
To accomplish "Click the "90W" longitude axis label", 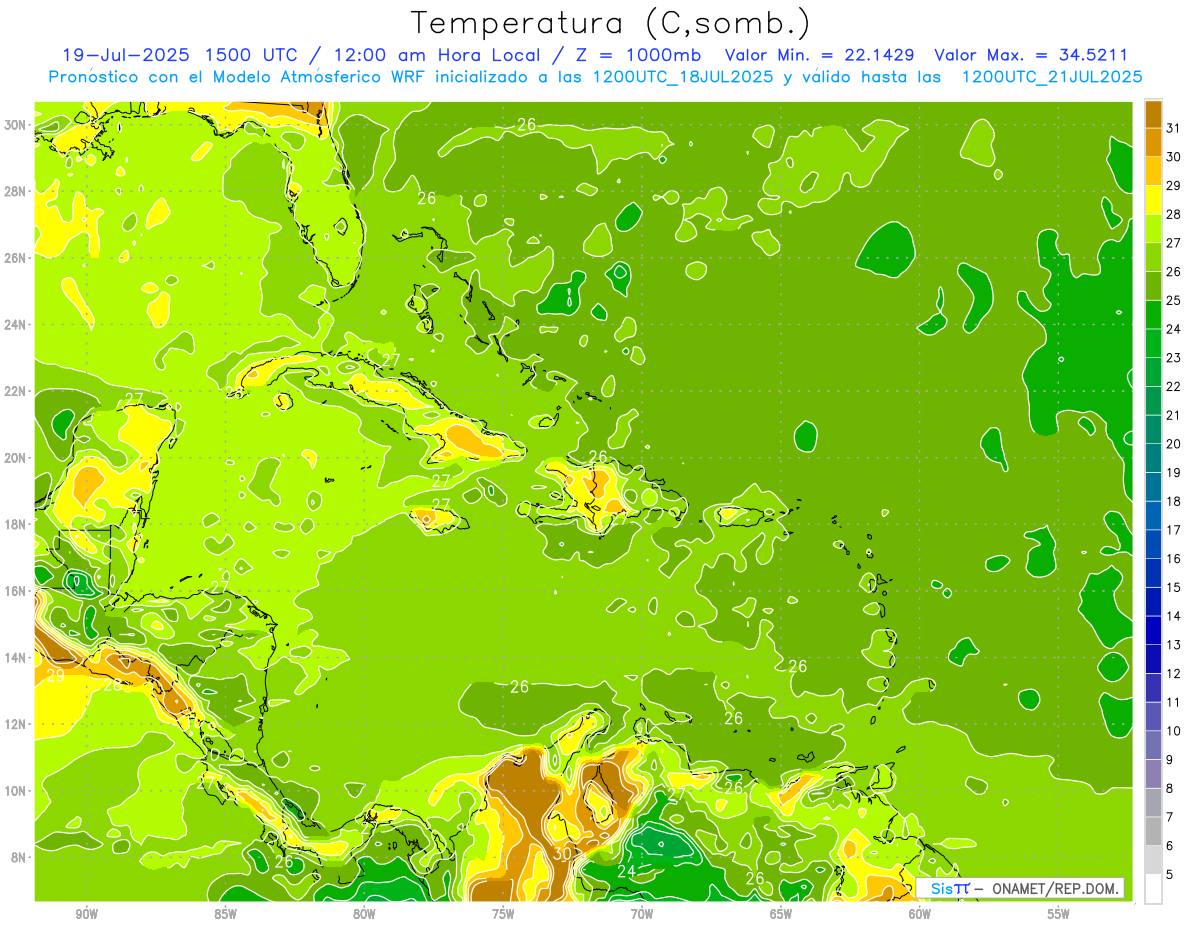I will pyautogui.click(x=86, y=914).
